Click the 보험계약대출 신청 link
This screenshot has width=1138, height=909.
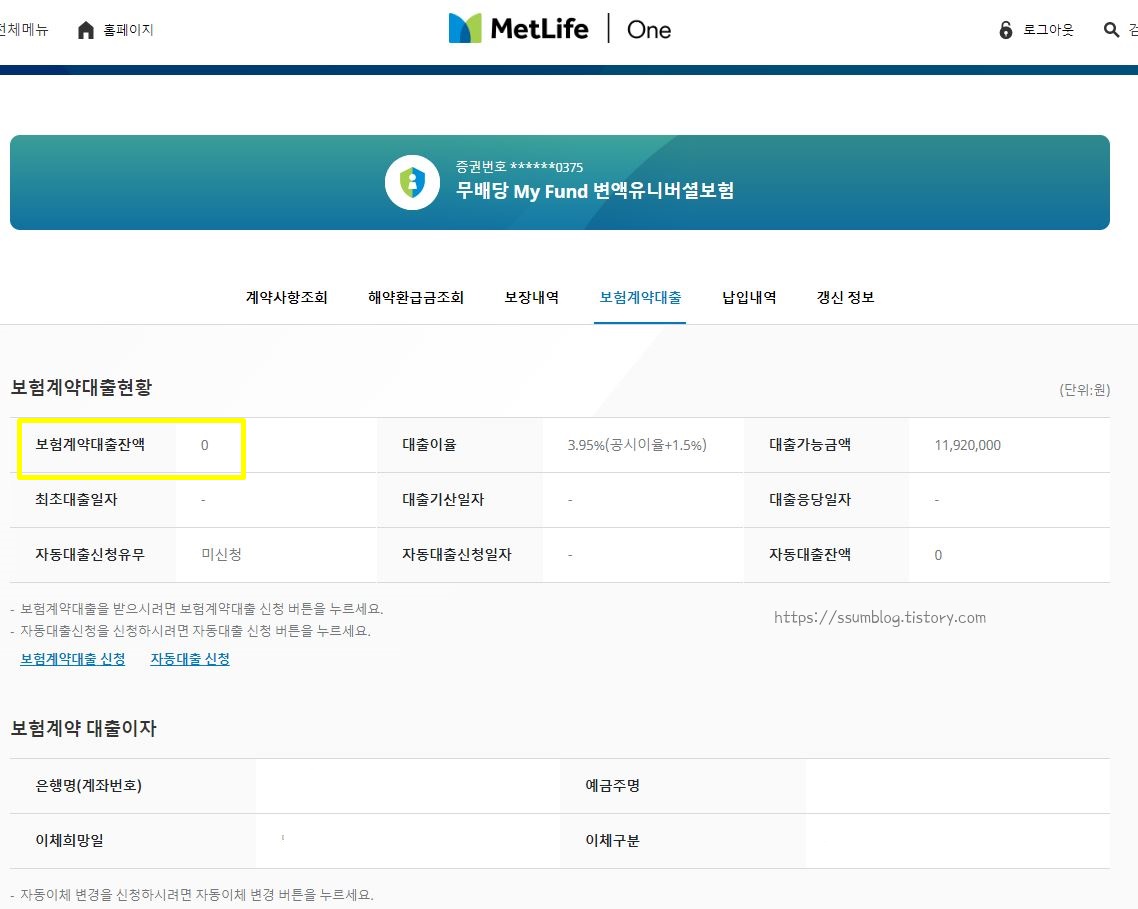click(73, 659)
